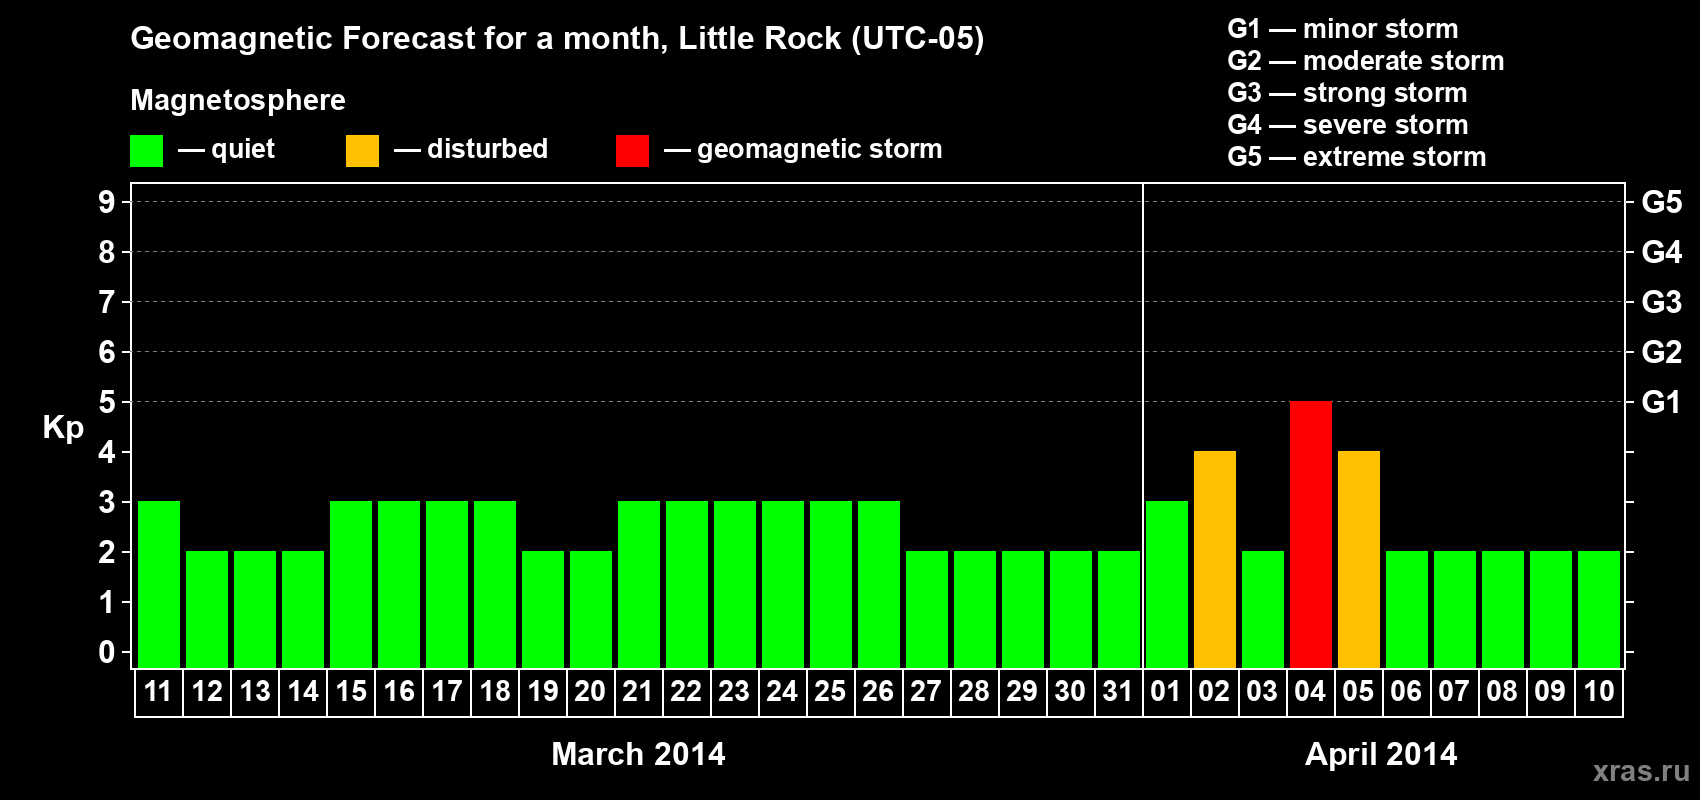Screen dimensions: 1700x800
Task: Click the G1 label on right axis
Action: point(1661,402)
